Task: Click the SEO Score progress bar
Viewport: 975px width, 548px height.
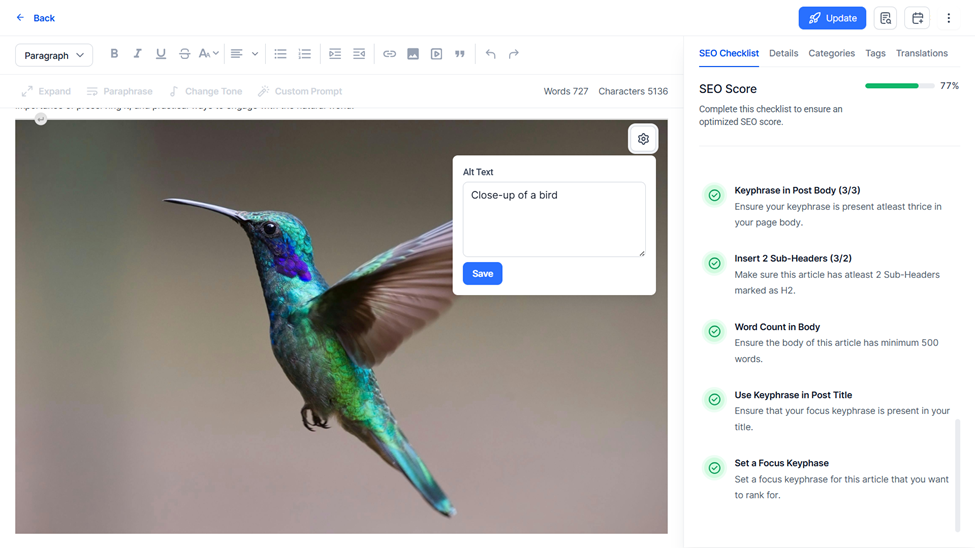Action: click(x=899, y=86)
